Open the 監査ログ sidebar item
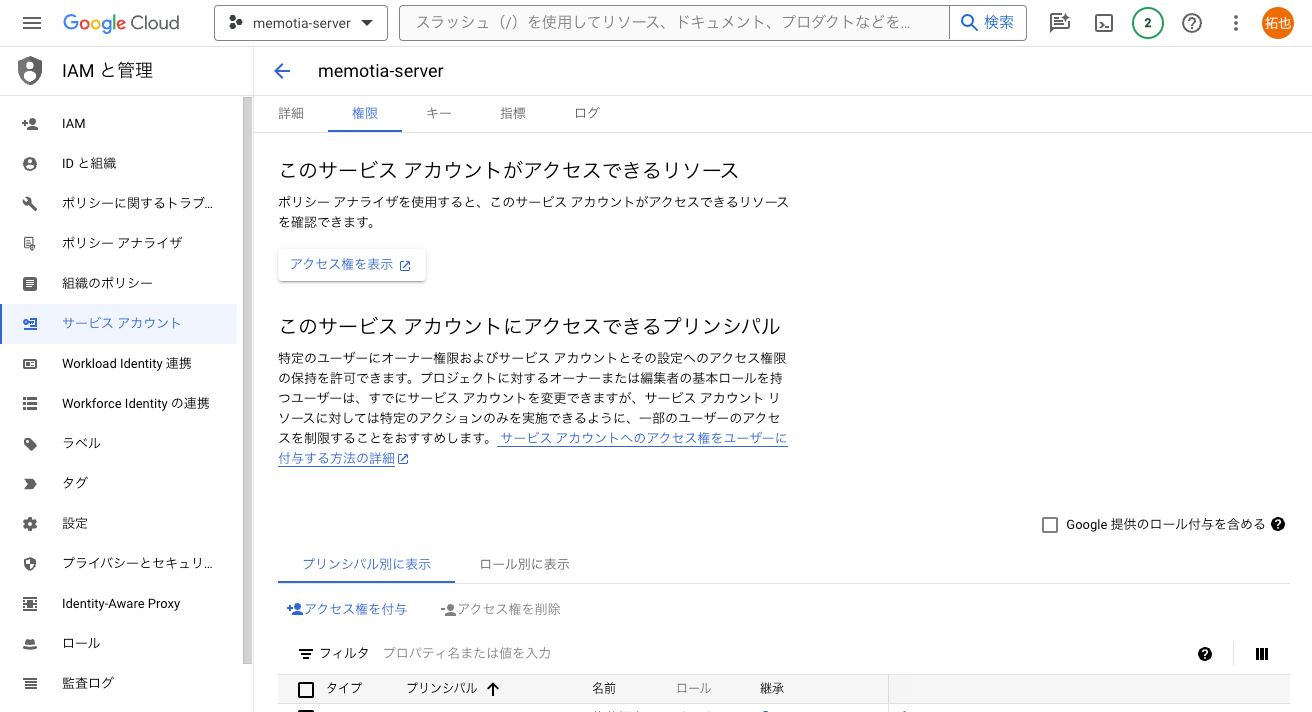This screenshot has height=712, width=1312. pos(120,684)
